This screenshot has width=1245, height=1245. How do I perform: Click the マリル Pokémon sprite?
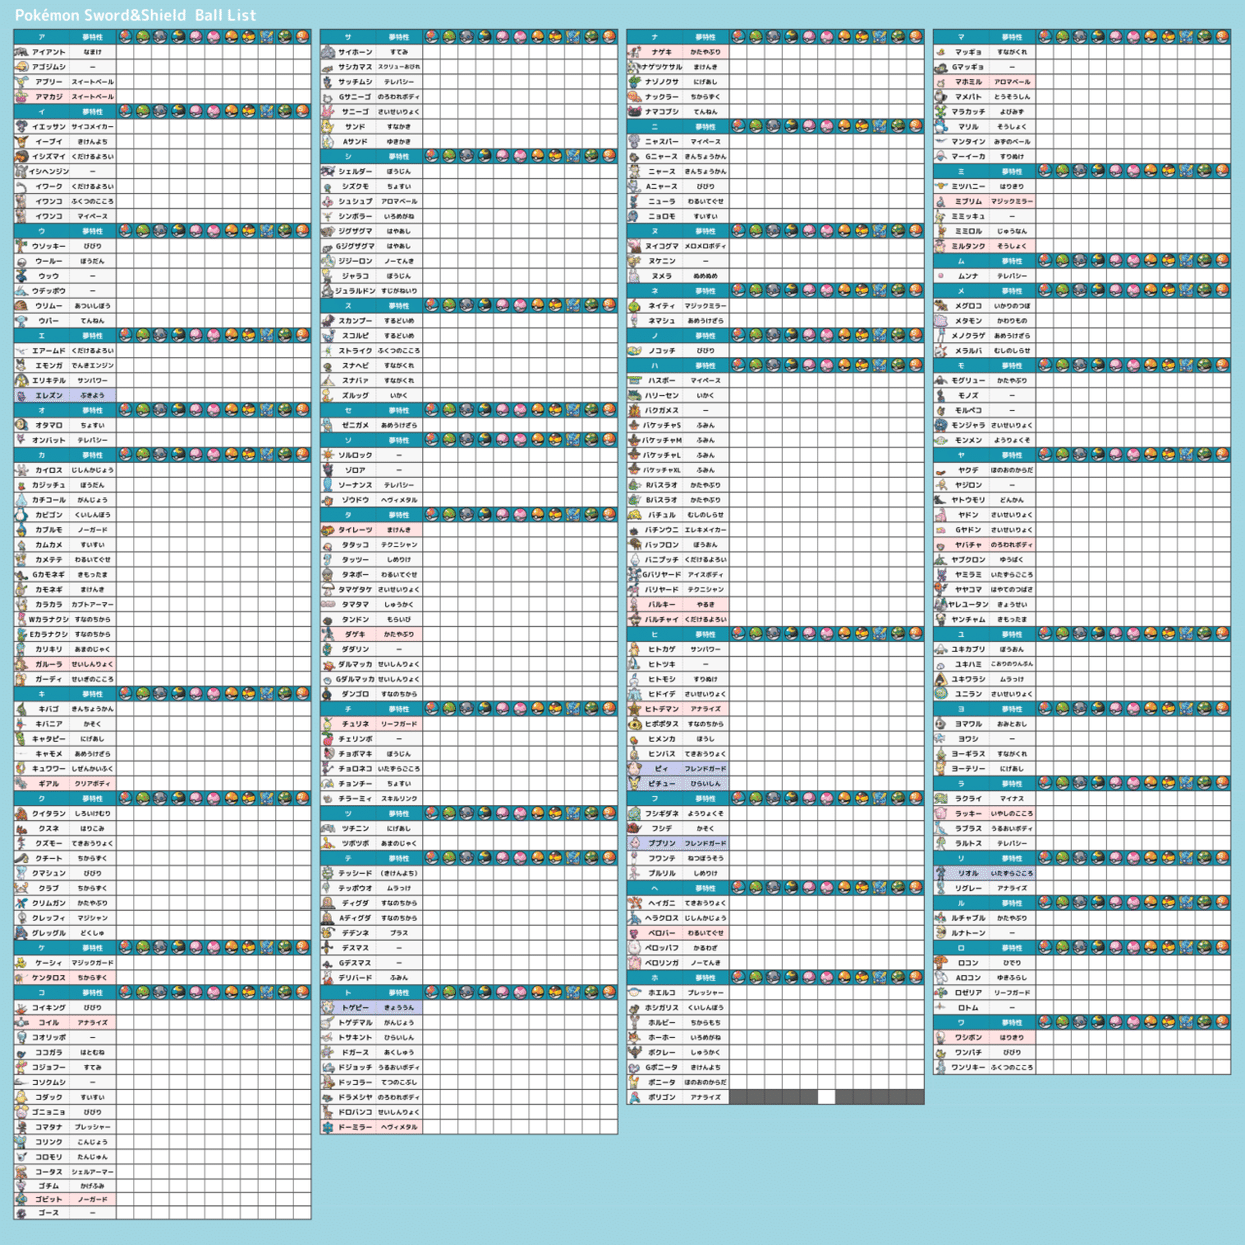[941, 127]
